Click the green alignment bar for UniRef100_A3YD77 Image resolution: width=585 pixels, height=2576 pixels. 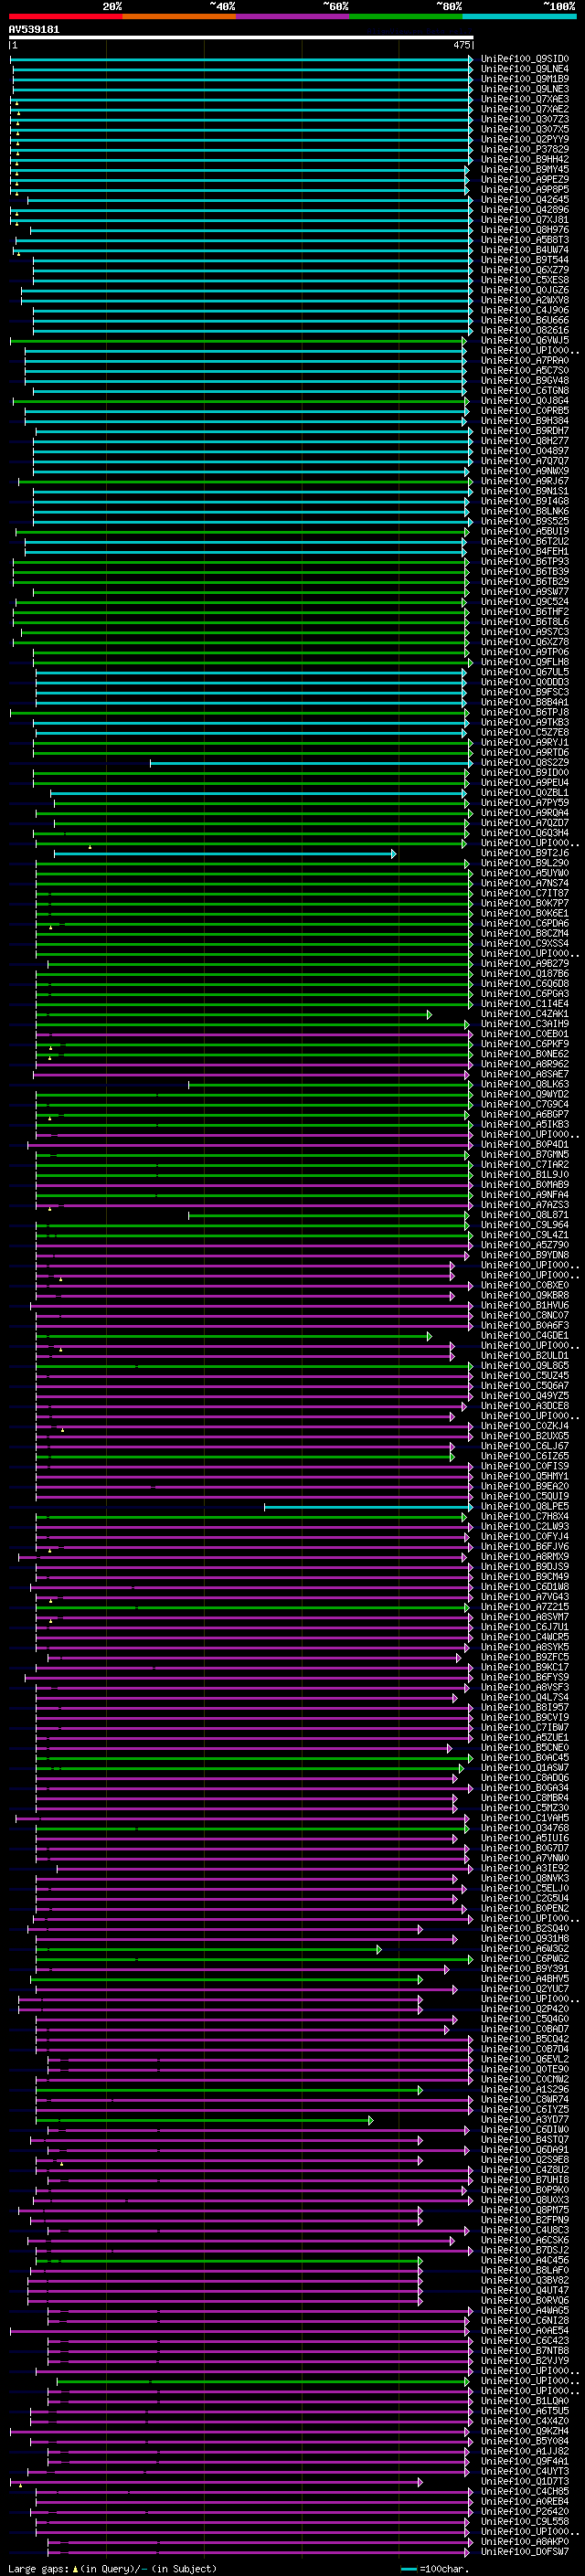[204, 2119]
